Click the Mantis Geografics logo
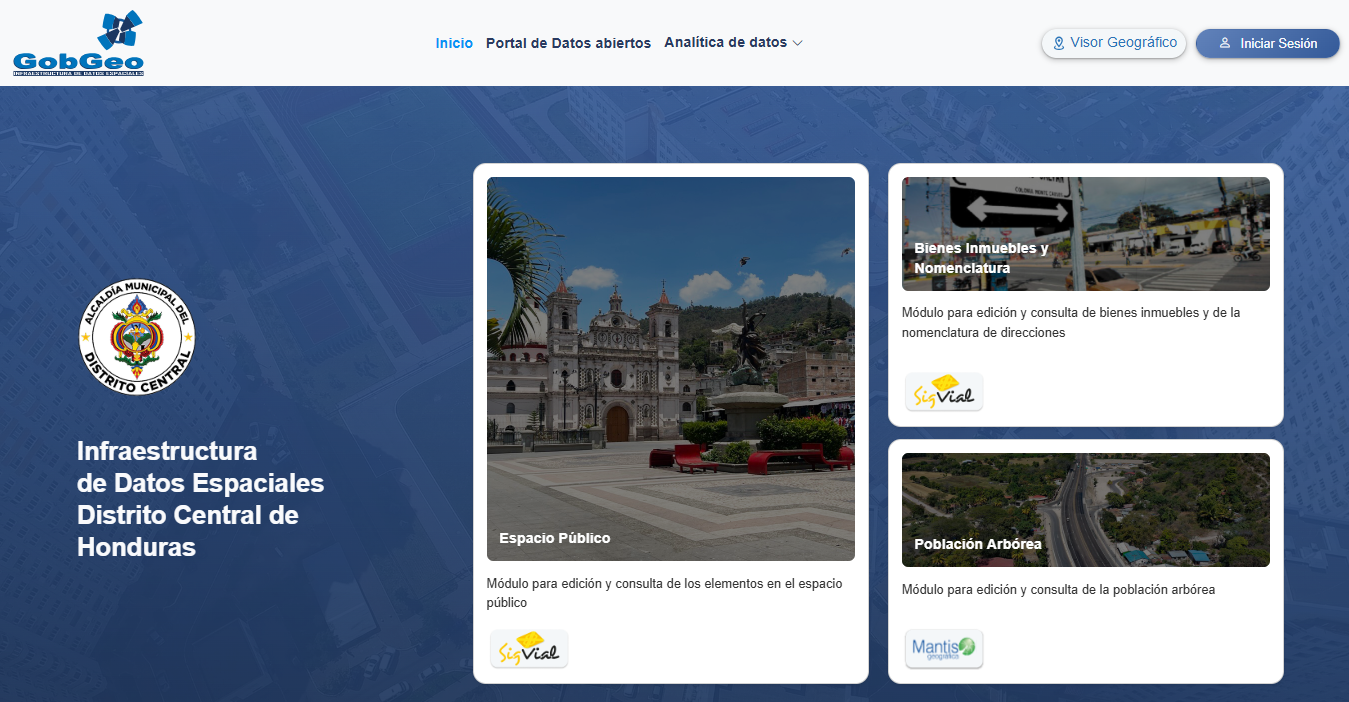This screenshot has height=702, width=1349. click(x=944, y=648)
